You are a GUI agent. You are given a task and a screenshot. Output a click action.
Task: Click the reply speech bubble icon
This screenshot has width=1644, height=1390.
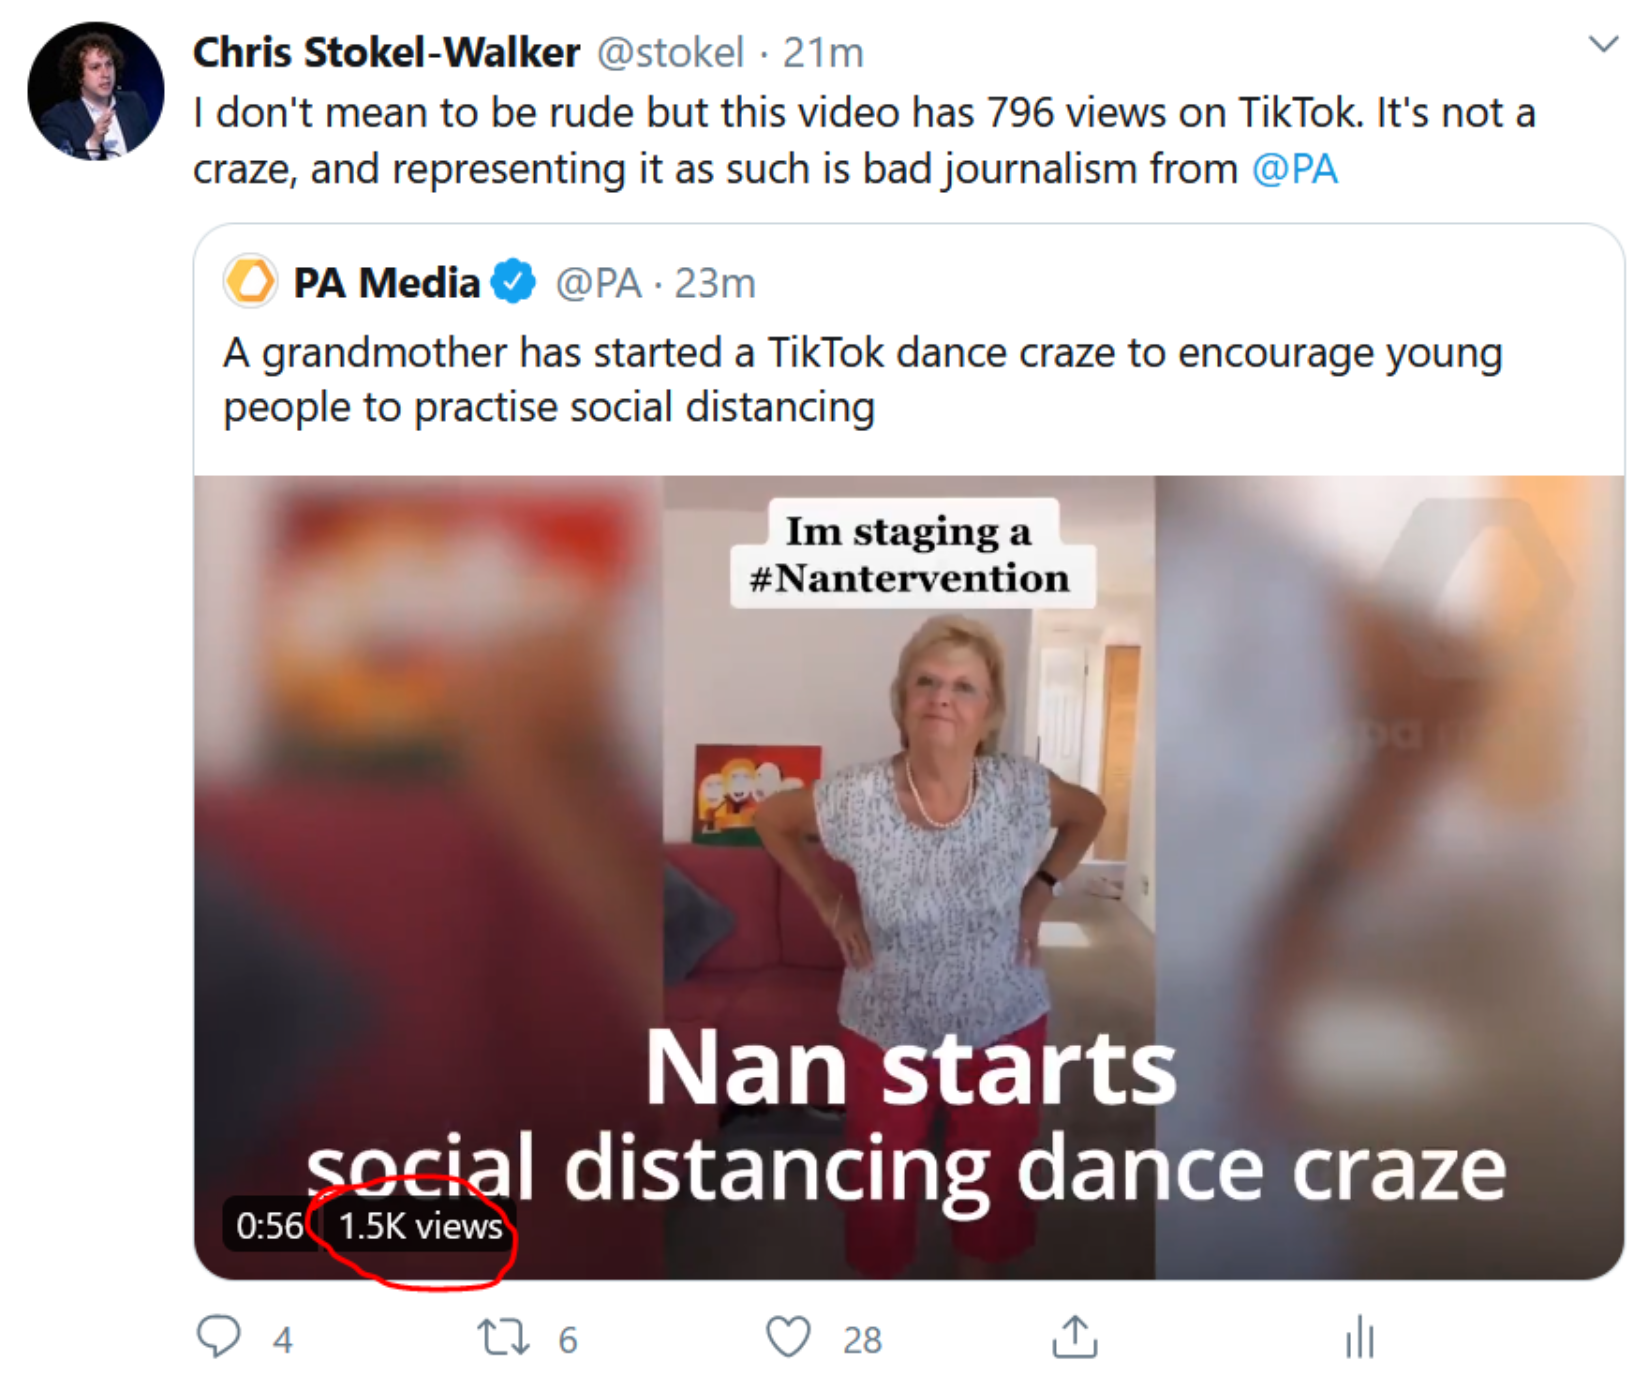(219, 1336)
